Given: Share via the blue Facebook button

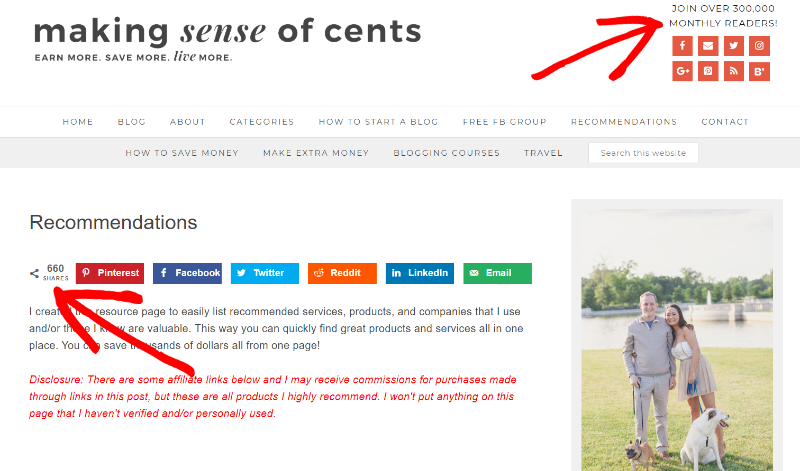Looking at the screenshot, I should [187, 273].
